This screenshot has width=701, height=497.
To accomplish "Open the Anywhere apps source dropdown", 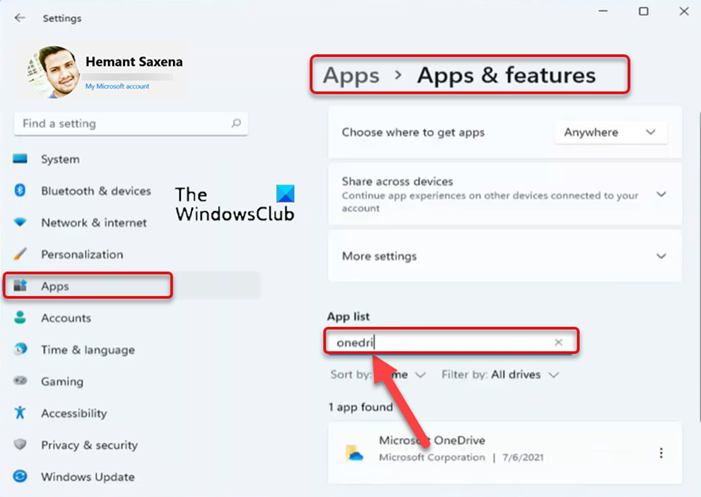I will pyautogui.click(x=610, y=132).
